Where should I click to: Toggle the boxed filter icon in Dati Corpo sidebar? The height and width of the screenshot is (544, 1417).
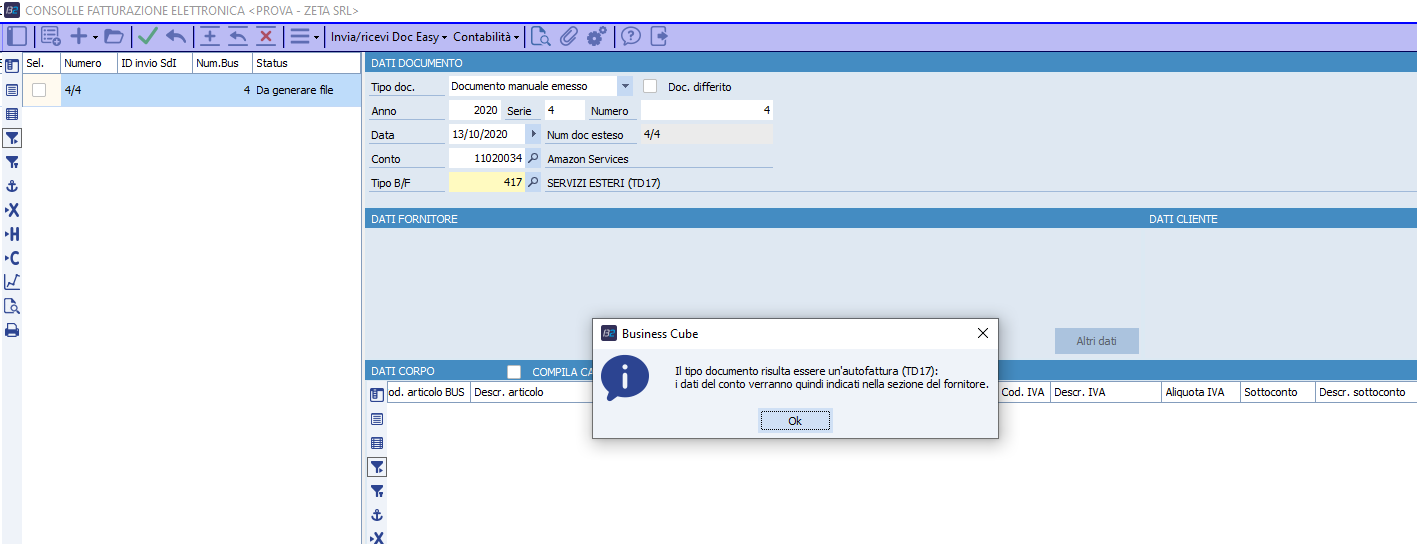pyautogui.click(x=377, y=467)
